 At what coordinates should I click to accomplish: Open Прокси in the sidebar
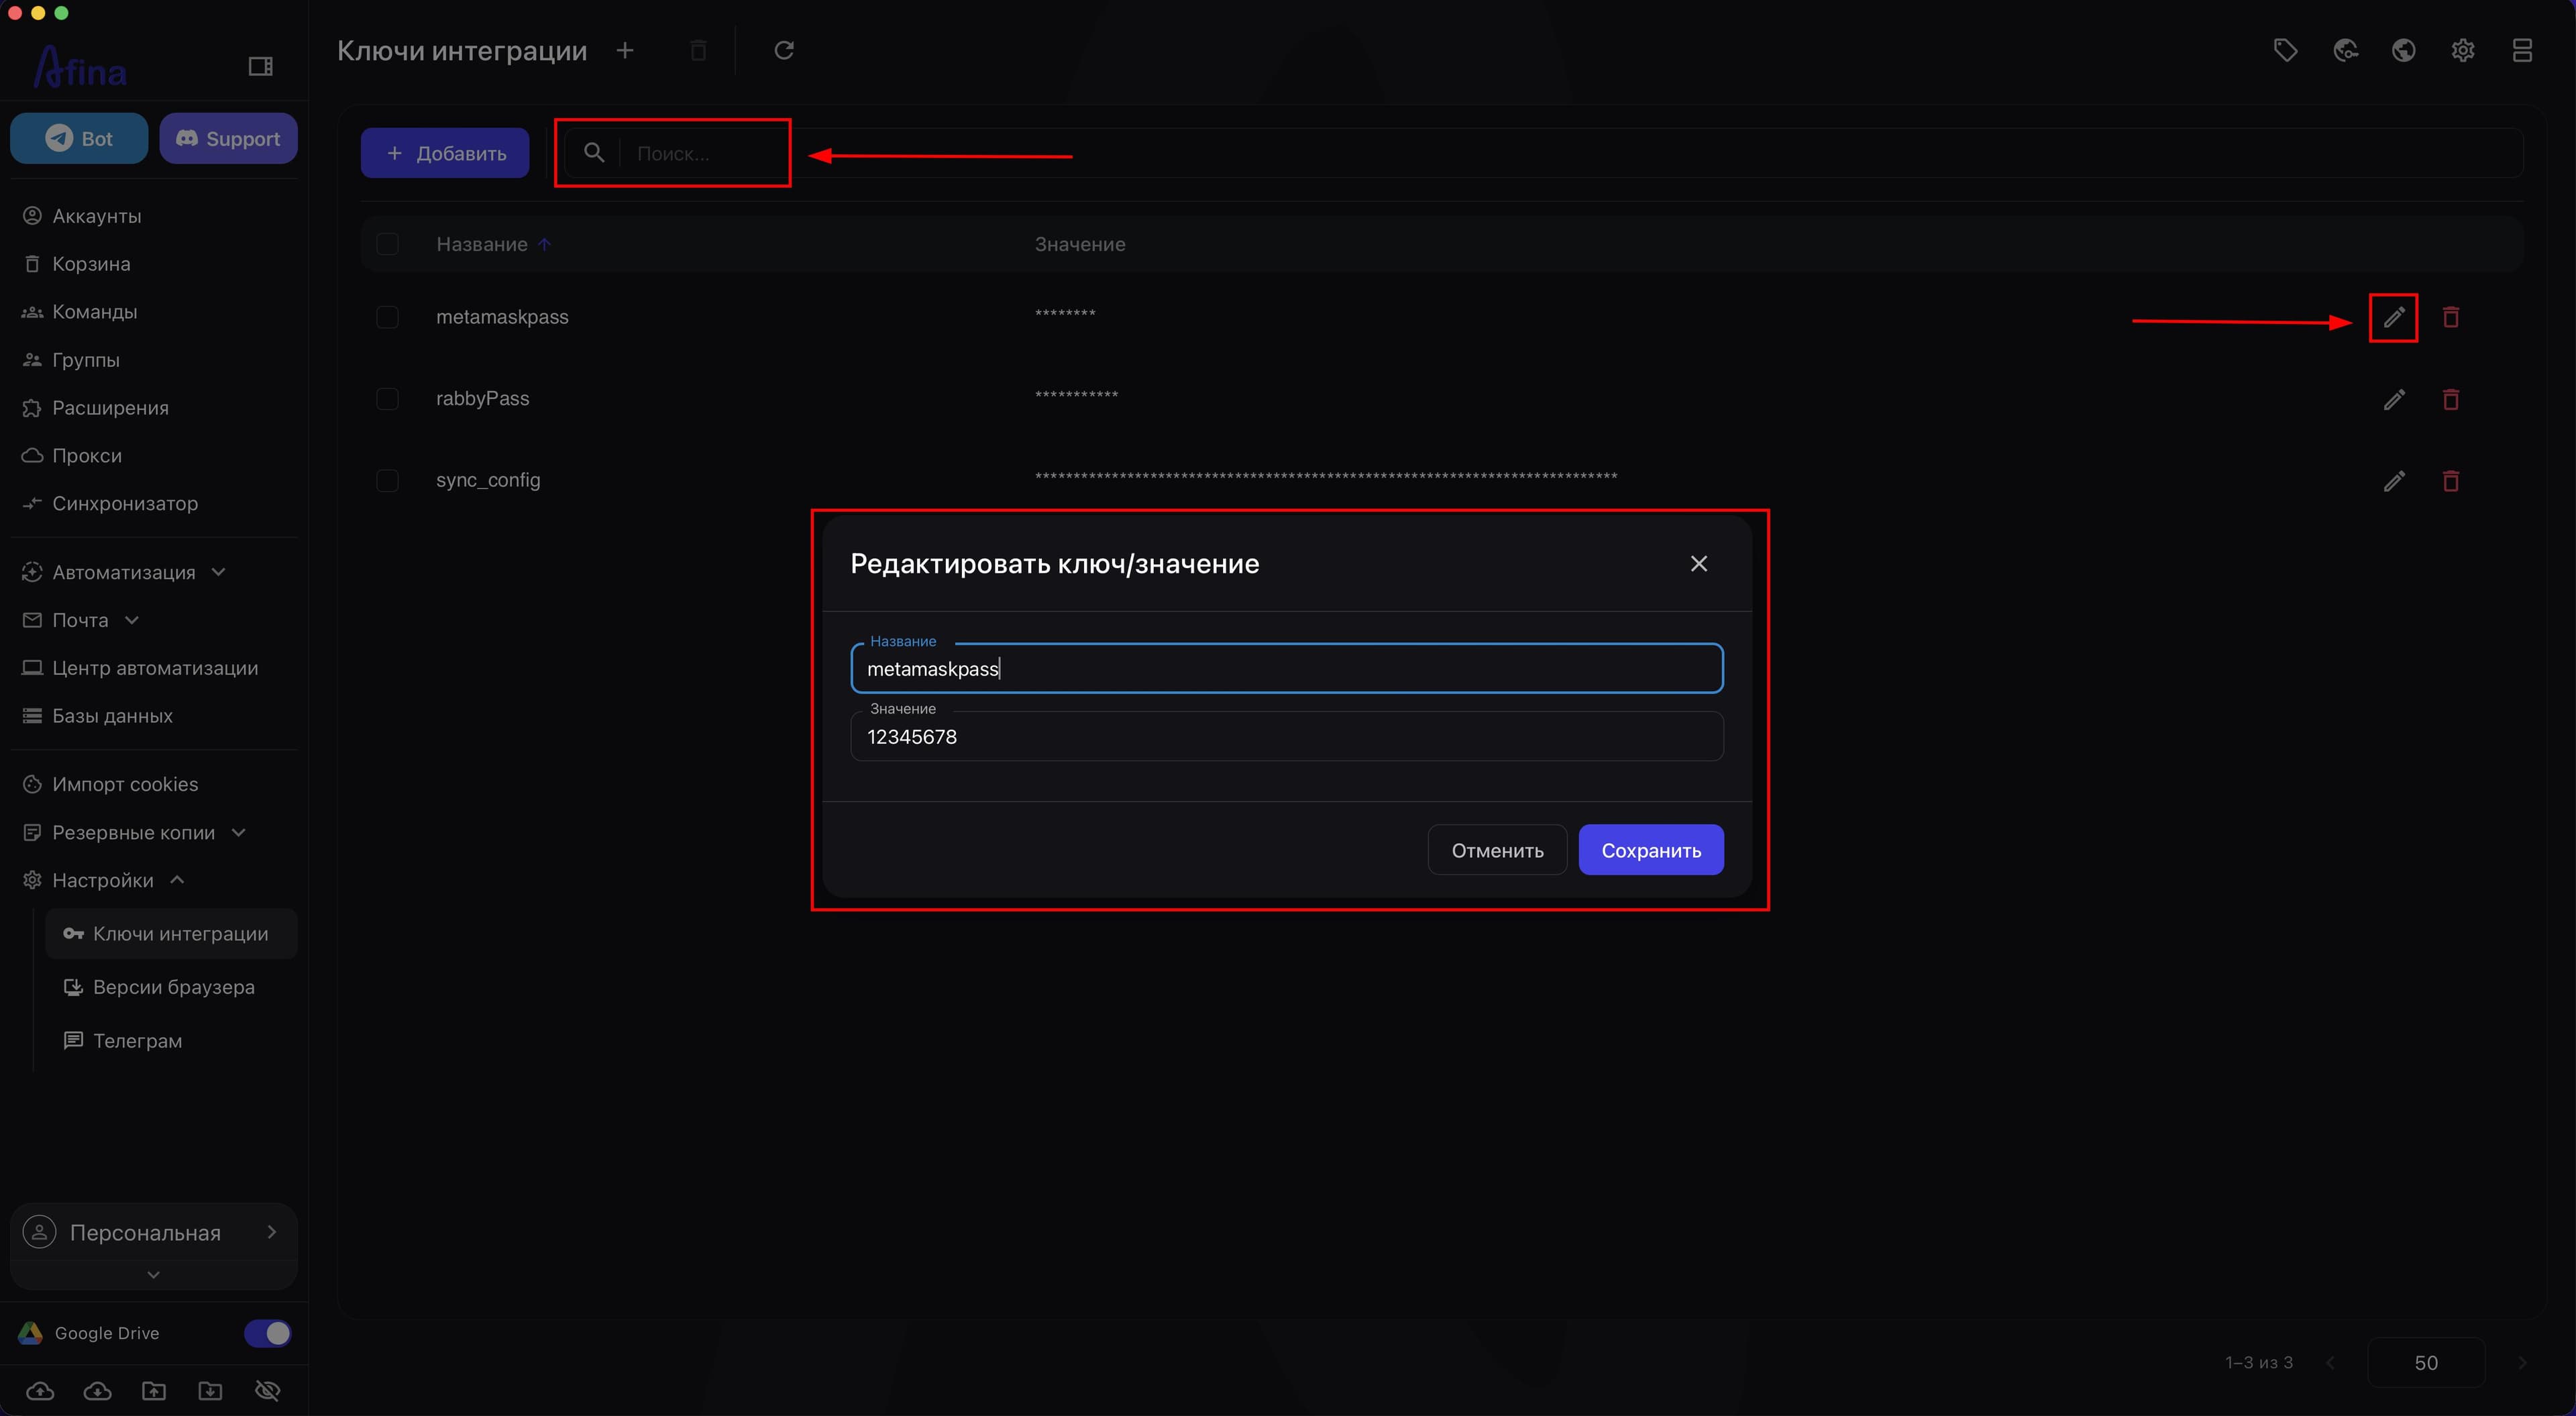point(86,456)
